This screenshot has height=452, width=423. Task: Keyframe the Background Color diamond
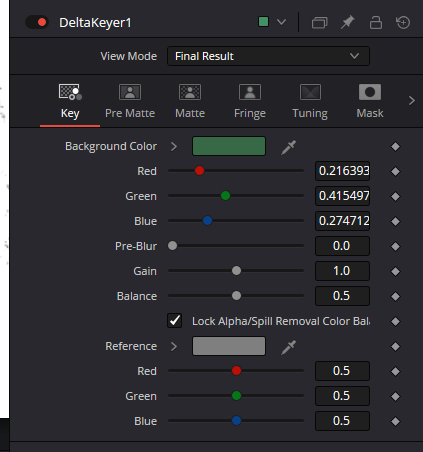395,146
